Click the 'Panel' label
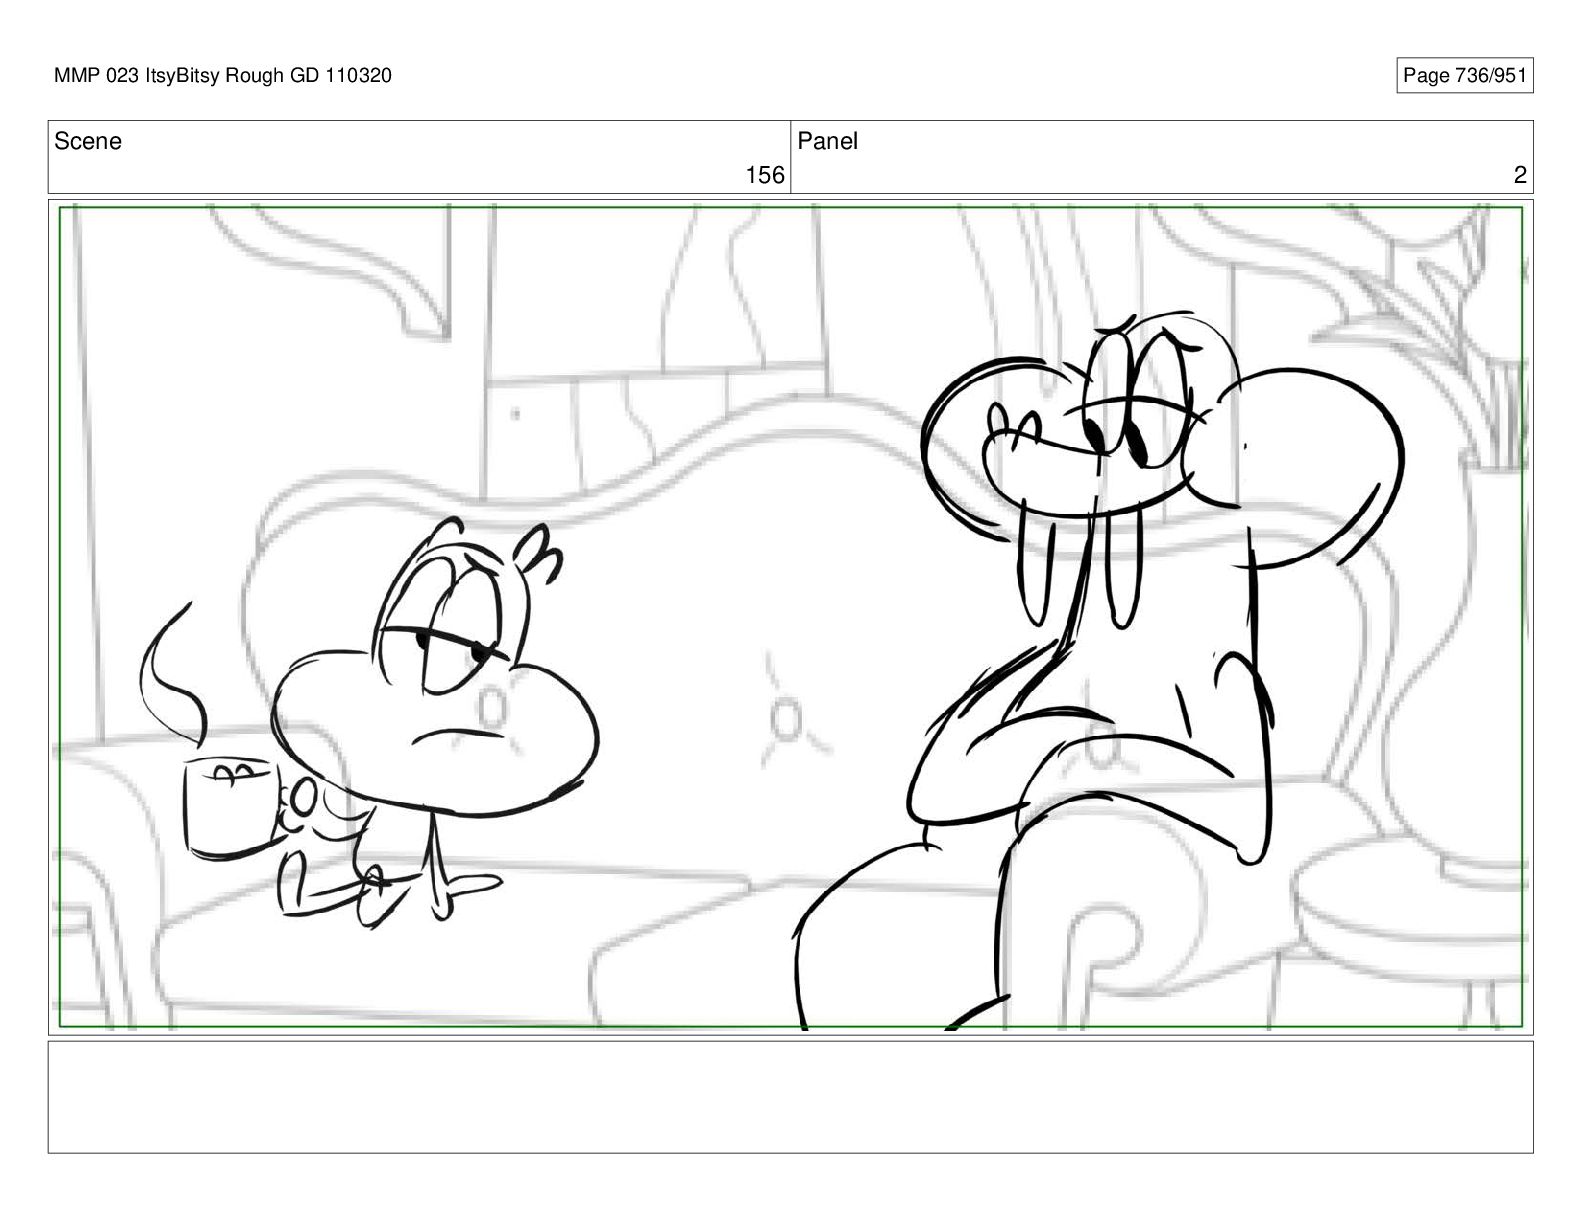The image size is (1582, 1225). [x=827, y=141]
